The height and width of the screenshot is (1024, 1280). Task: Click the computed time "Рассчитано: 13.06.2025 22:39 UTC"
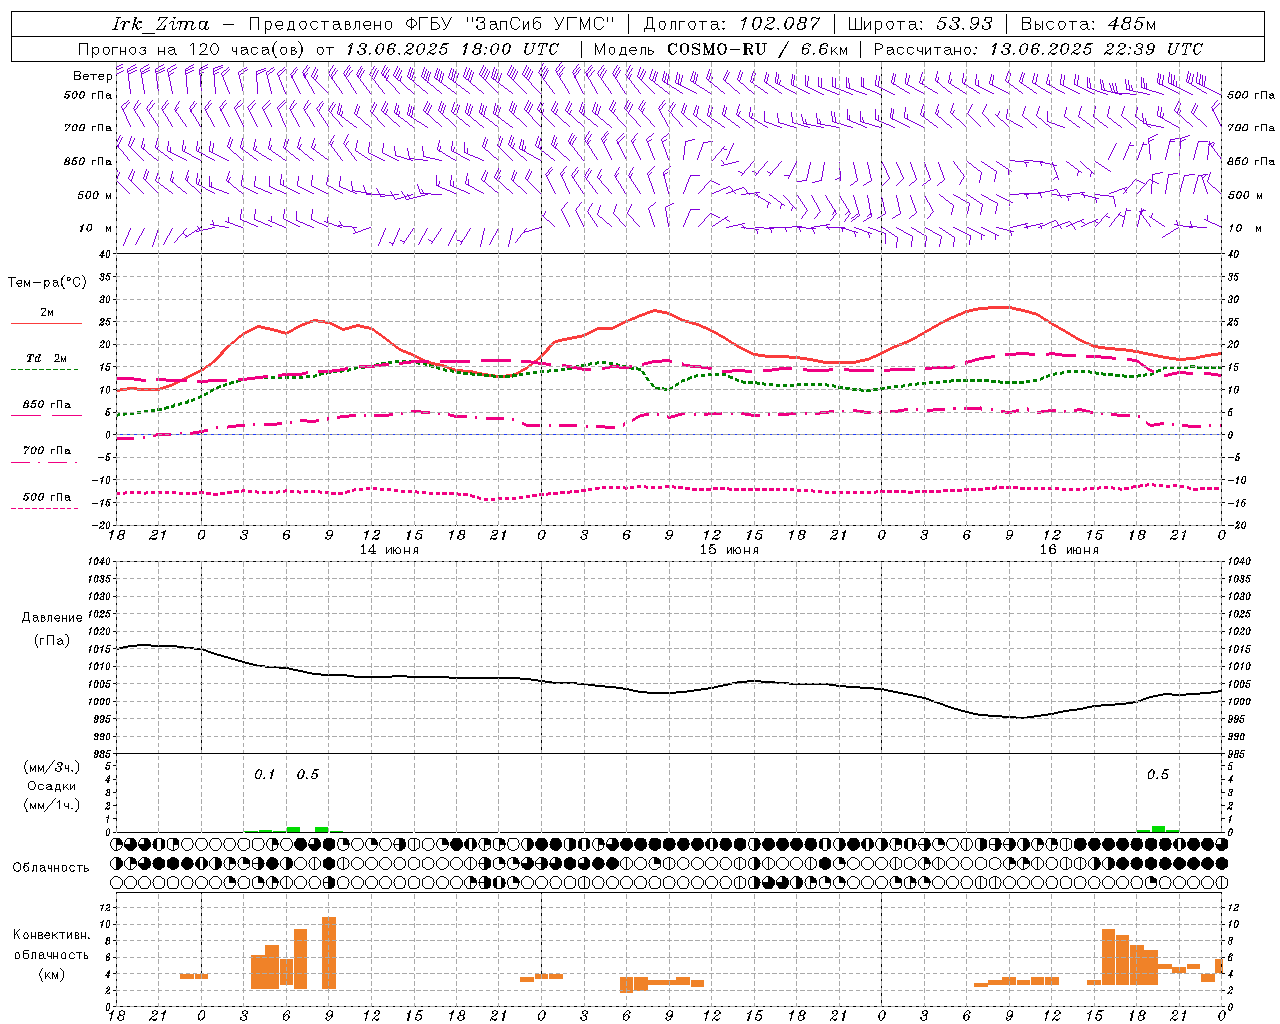coord(1038,49)
